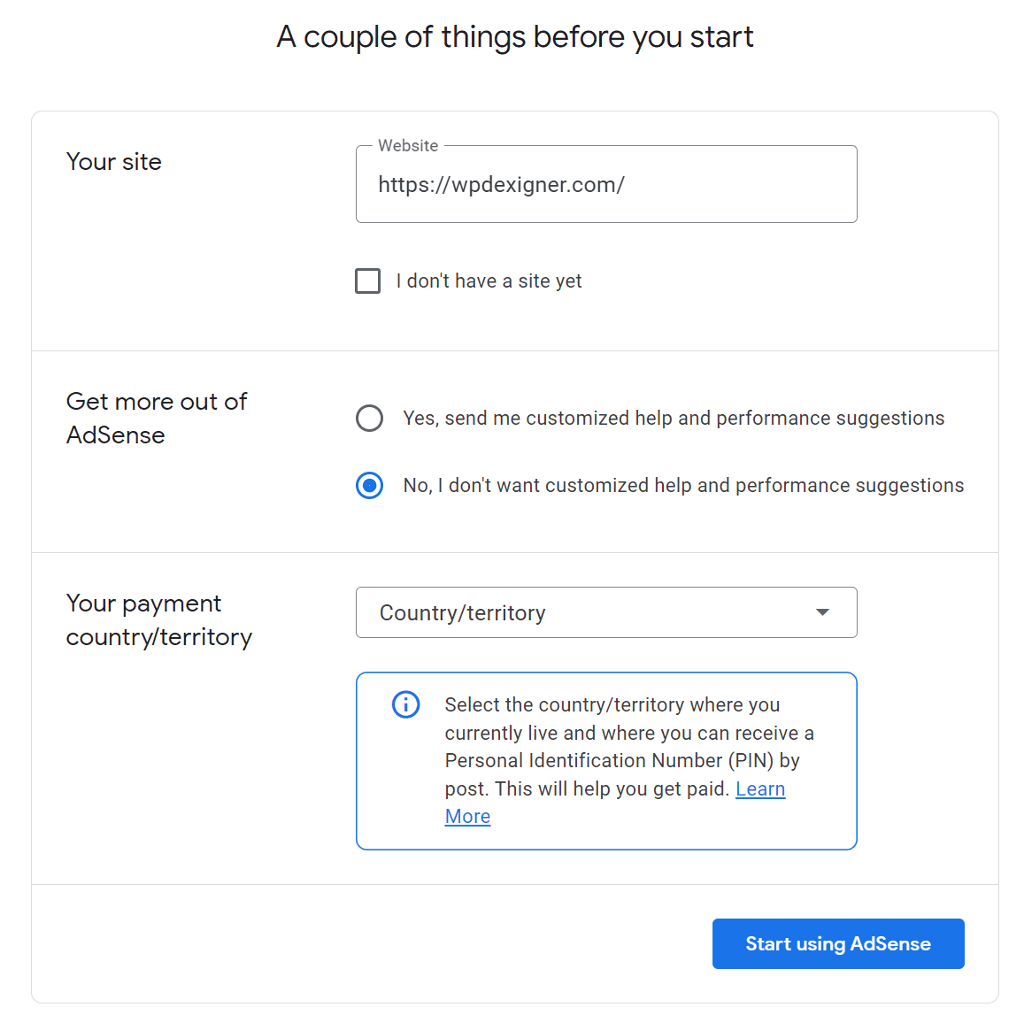Click the page title "A couple of things before you start"
This screenshot has height=1015, width=1024.
click(x=515, y=38)
